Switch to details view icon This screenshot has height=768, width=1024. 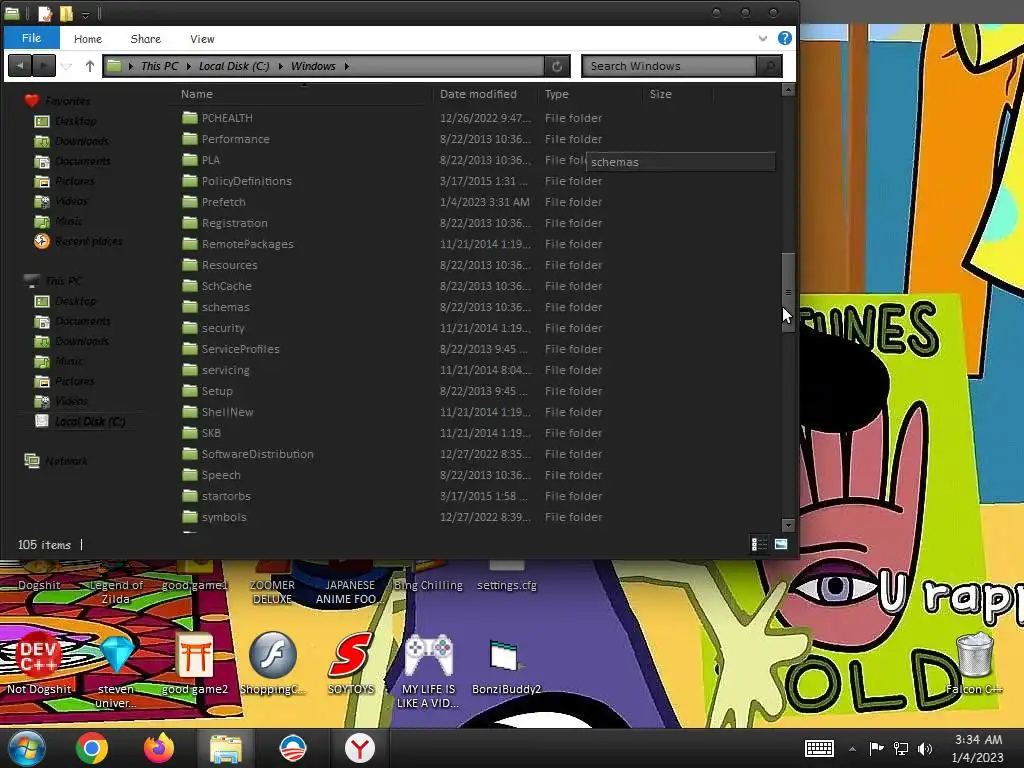pos(759,544)
